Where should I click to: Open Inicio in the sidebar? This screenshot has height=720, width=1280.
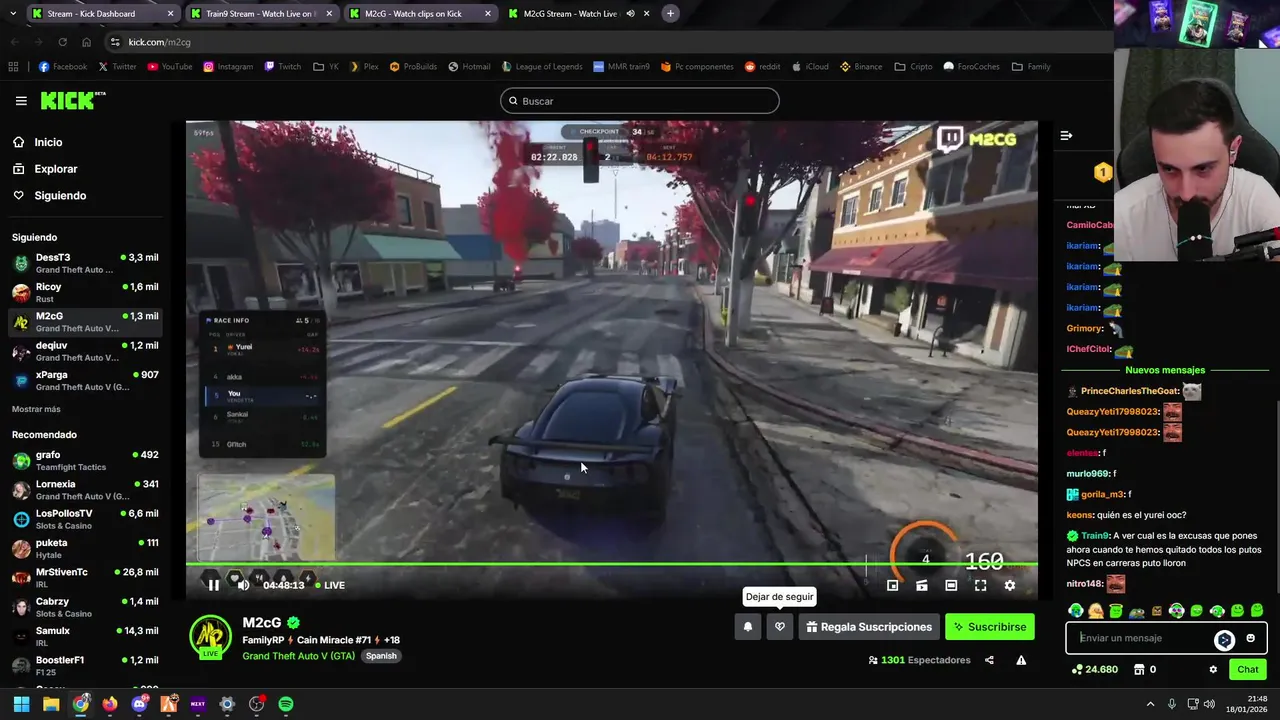tap(48, 142)
